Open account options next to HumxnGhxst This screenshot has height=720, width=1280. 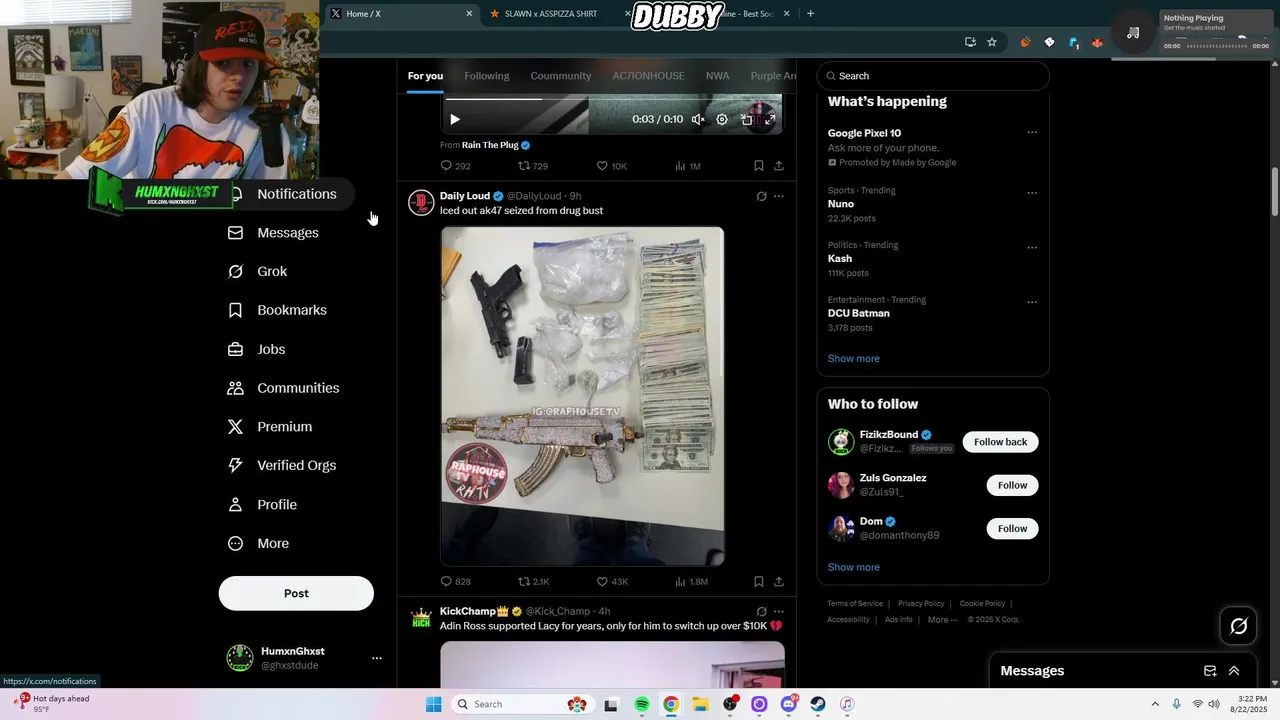pos(377,658)
